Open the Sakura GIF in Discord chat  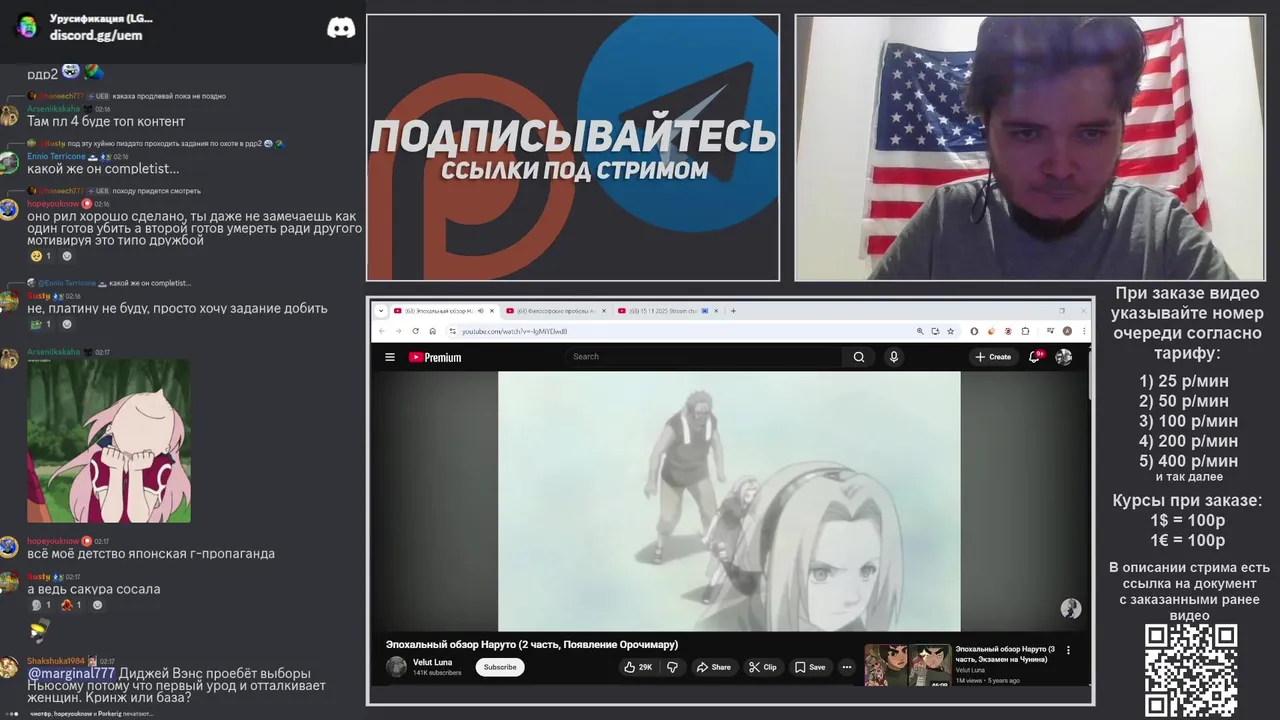(109, 441)
